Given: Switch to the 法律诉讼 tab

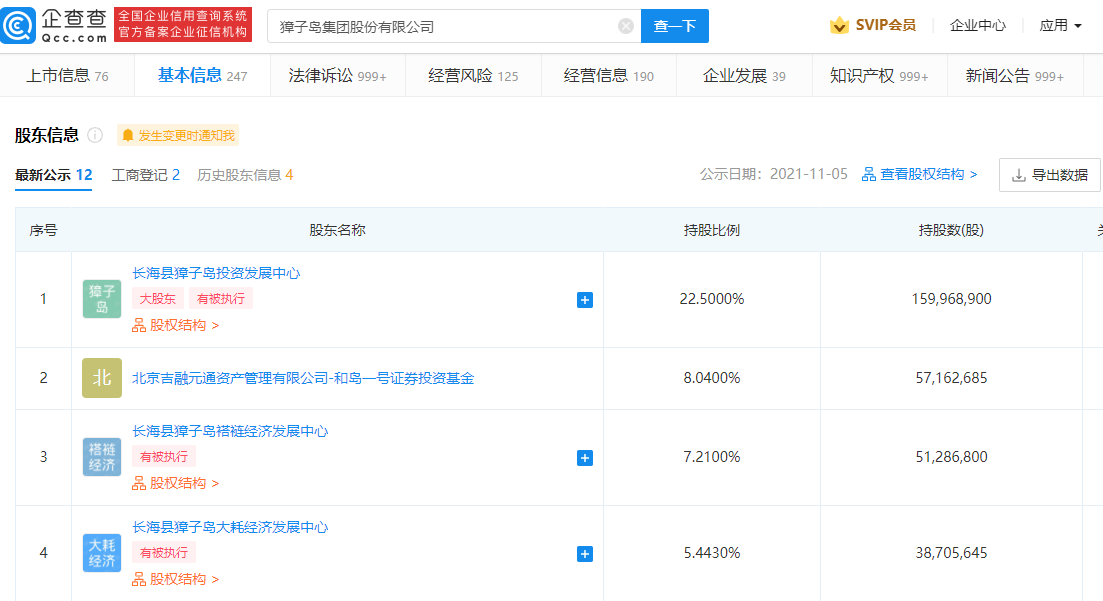Looking at the screenshot, I should point(337,76).
